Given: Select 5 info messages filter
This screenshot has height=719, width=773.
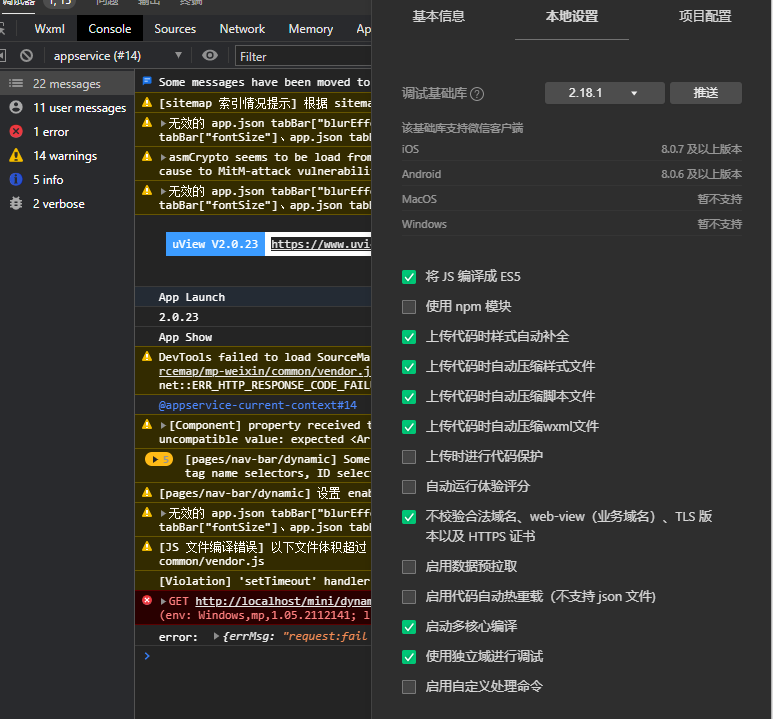Looking at the screenshot, I should point(47,180).
